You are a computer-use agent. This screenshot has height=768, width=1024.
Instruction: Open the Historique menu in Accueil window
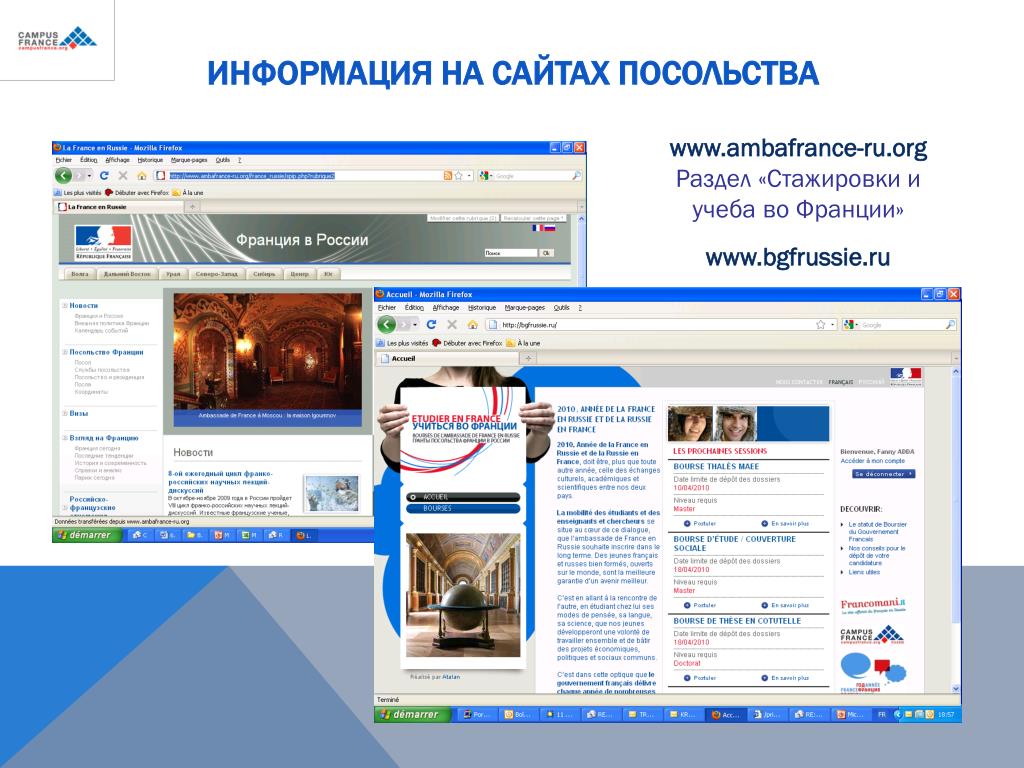482,308
